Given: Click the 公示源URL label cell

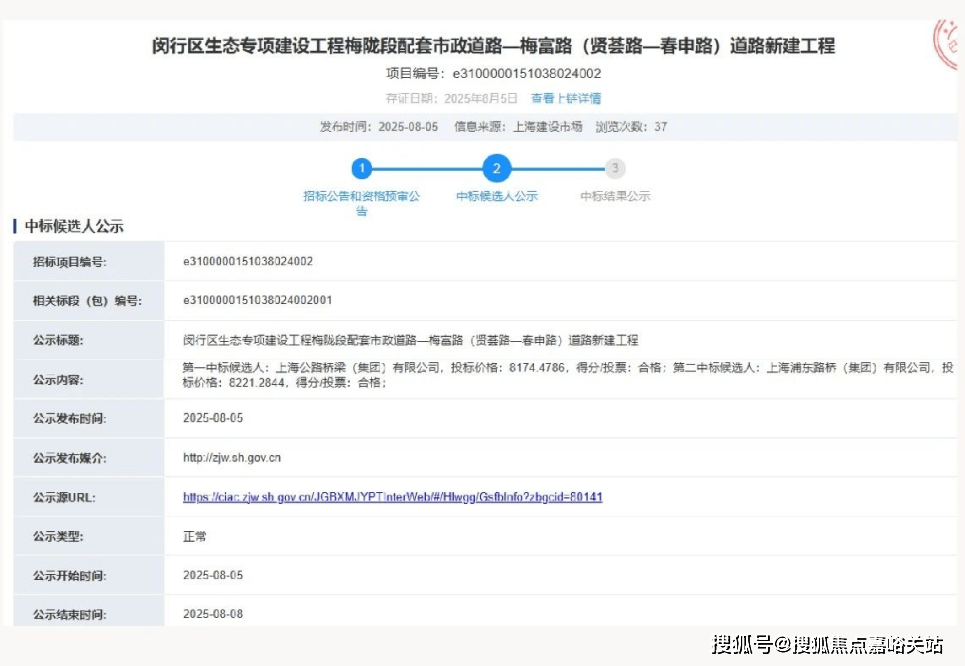Looking at the screenshot, I should click(x=89, y=497).
